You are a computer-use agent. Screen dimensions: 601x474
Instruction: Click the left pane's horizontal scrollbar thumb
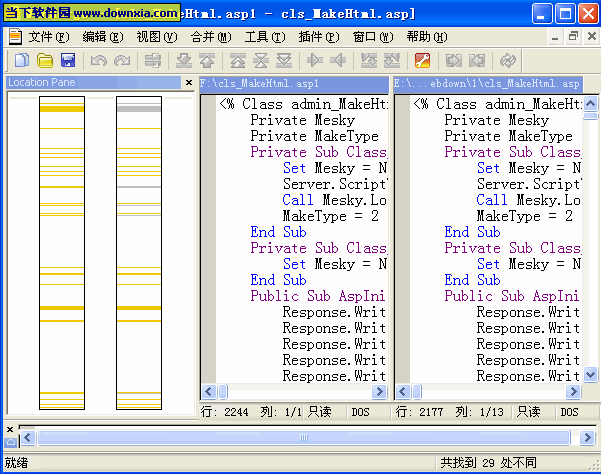pyautogui.click(x=223, y=392)
